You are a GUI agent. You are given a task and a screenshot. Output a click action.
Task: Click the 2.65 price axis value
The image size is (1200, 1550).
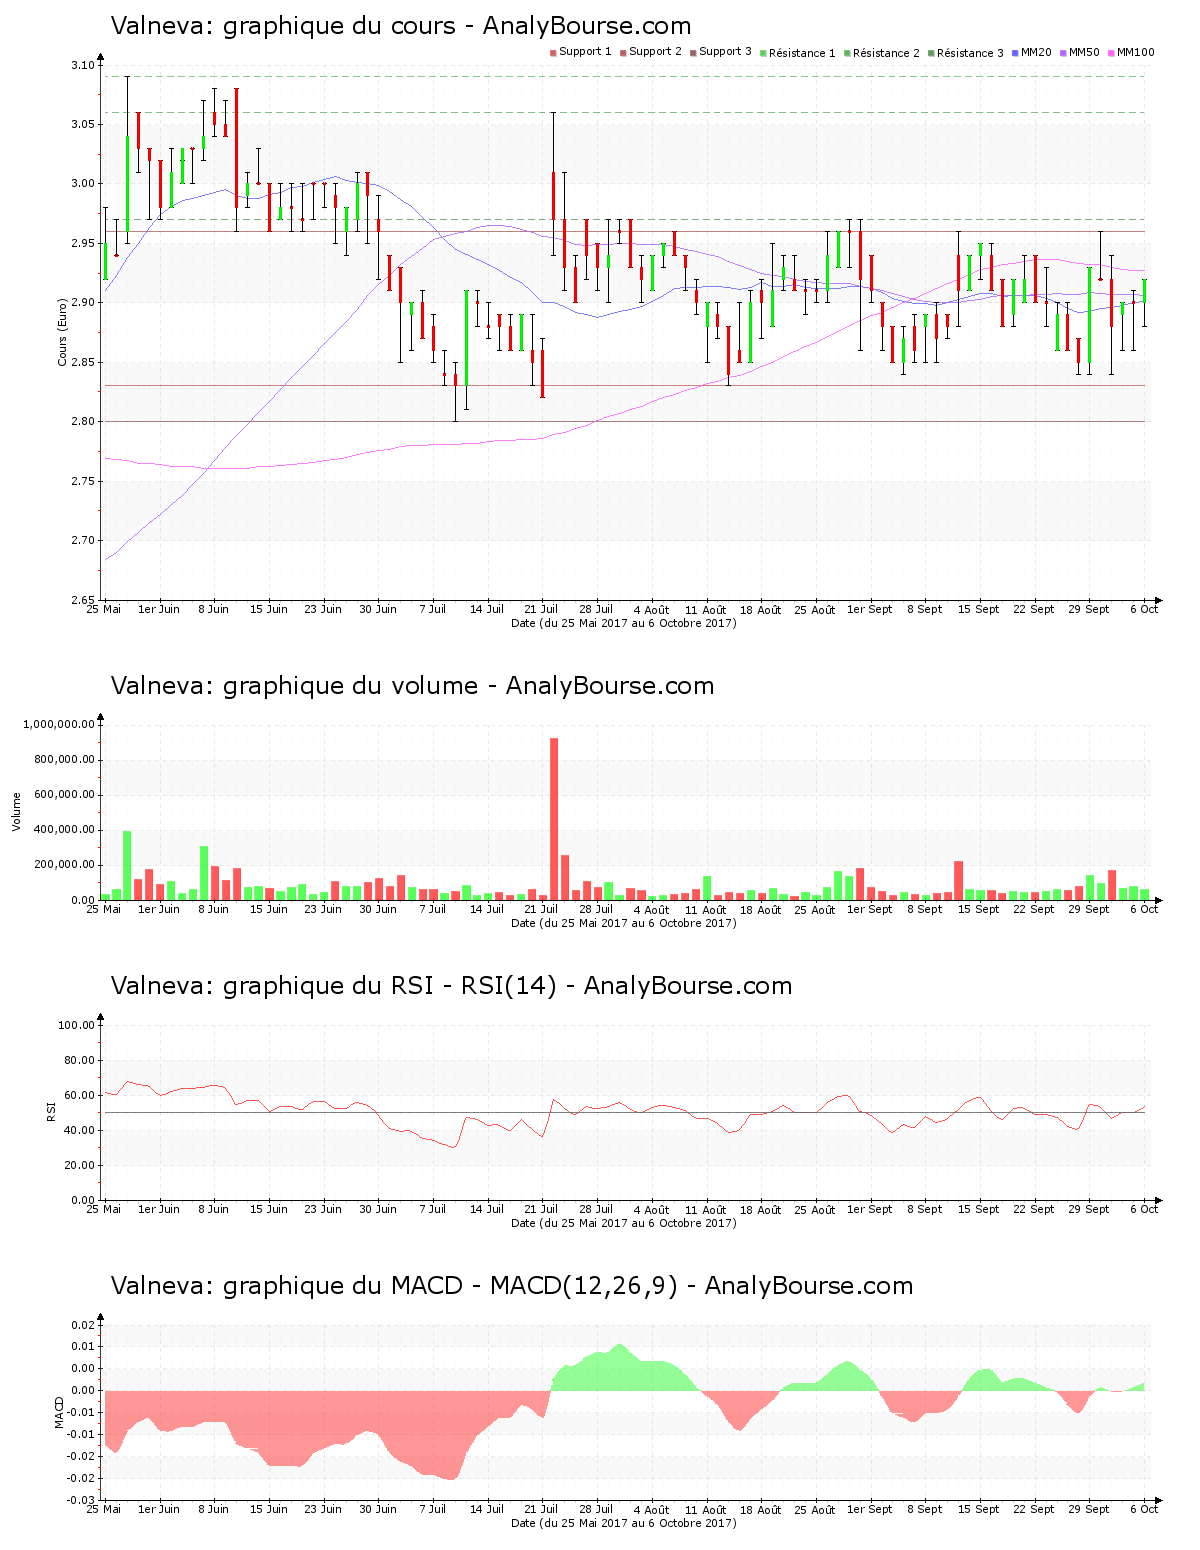click(83, 600)
